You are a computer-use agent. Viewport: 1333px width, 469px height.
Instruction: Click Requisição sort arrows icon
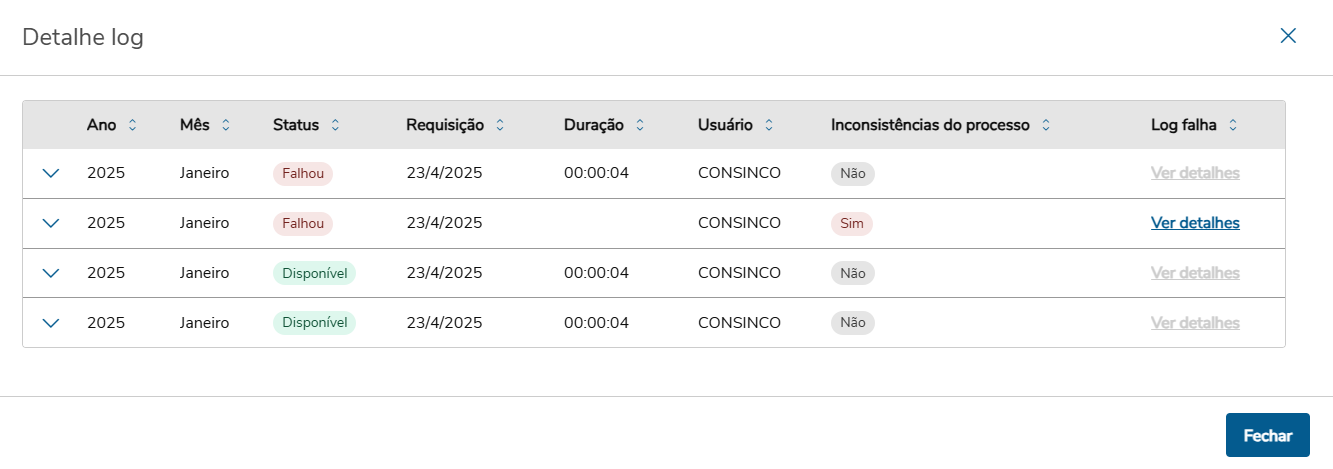[500, 125]
